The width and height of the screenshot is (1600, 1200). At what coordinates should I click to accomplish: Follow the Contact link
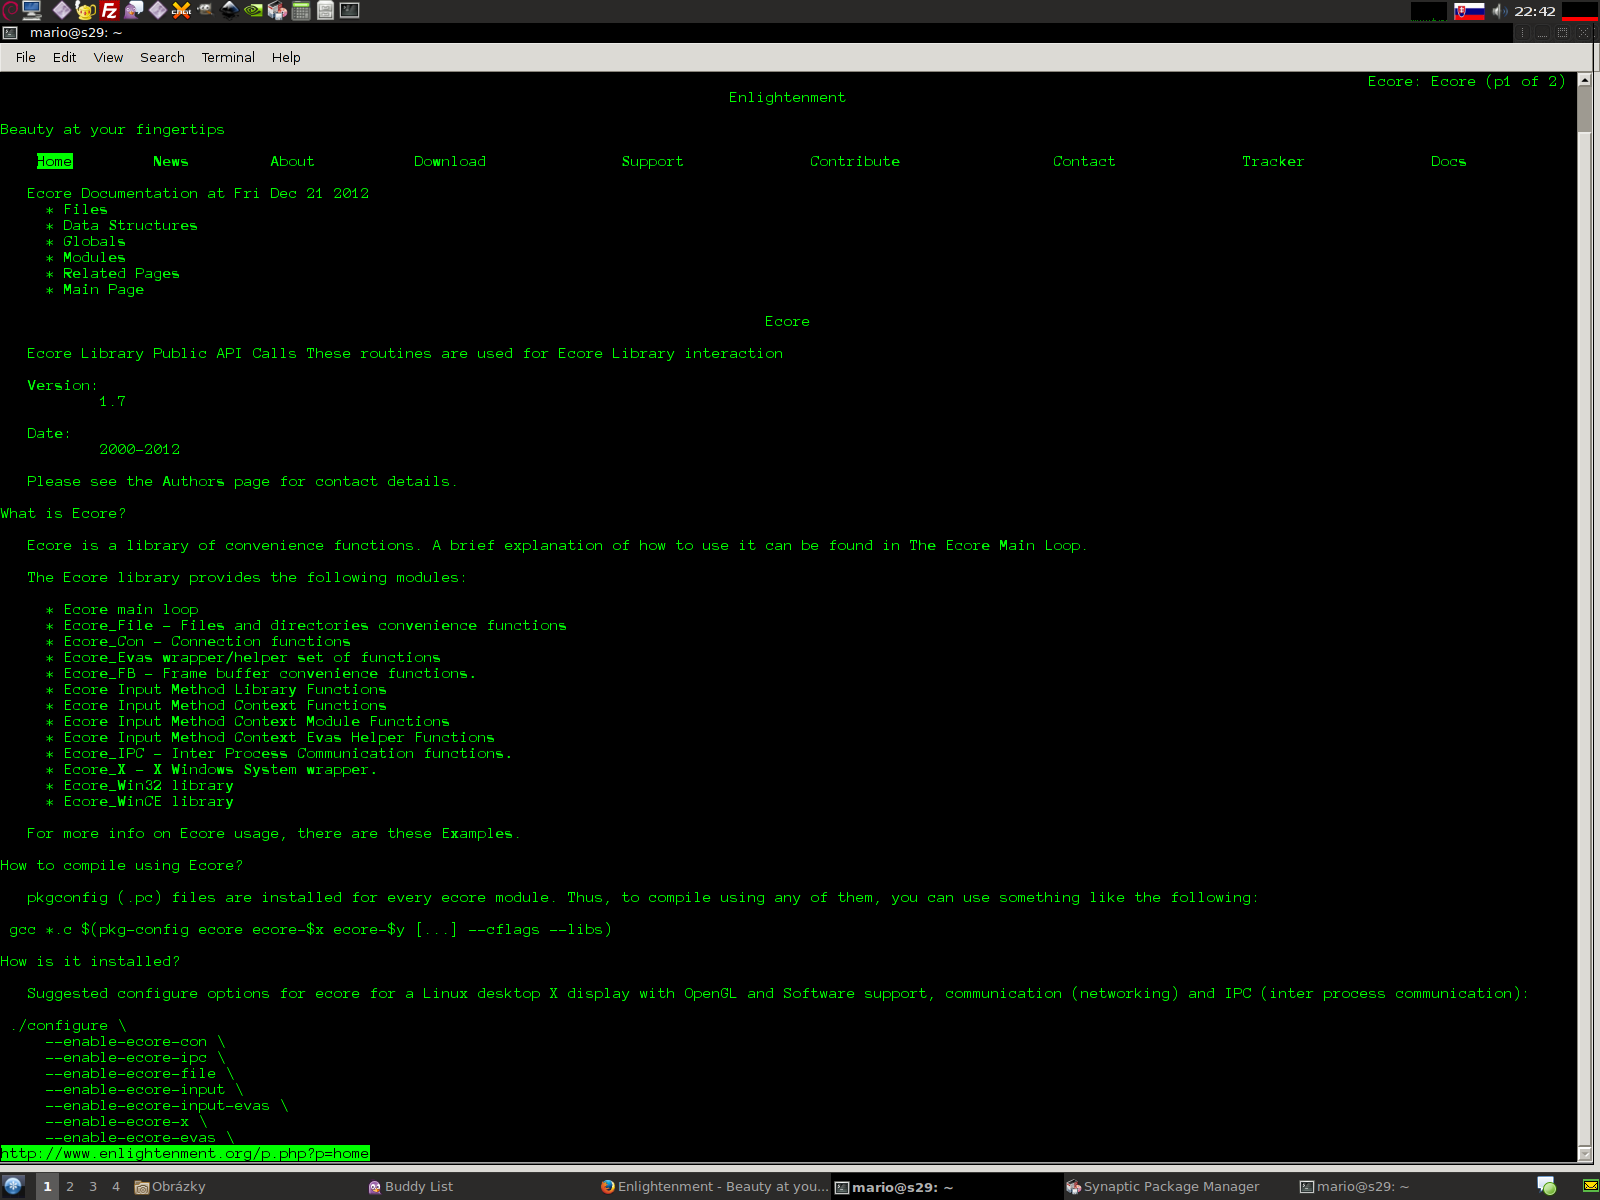click(x=1084, y=161)
